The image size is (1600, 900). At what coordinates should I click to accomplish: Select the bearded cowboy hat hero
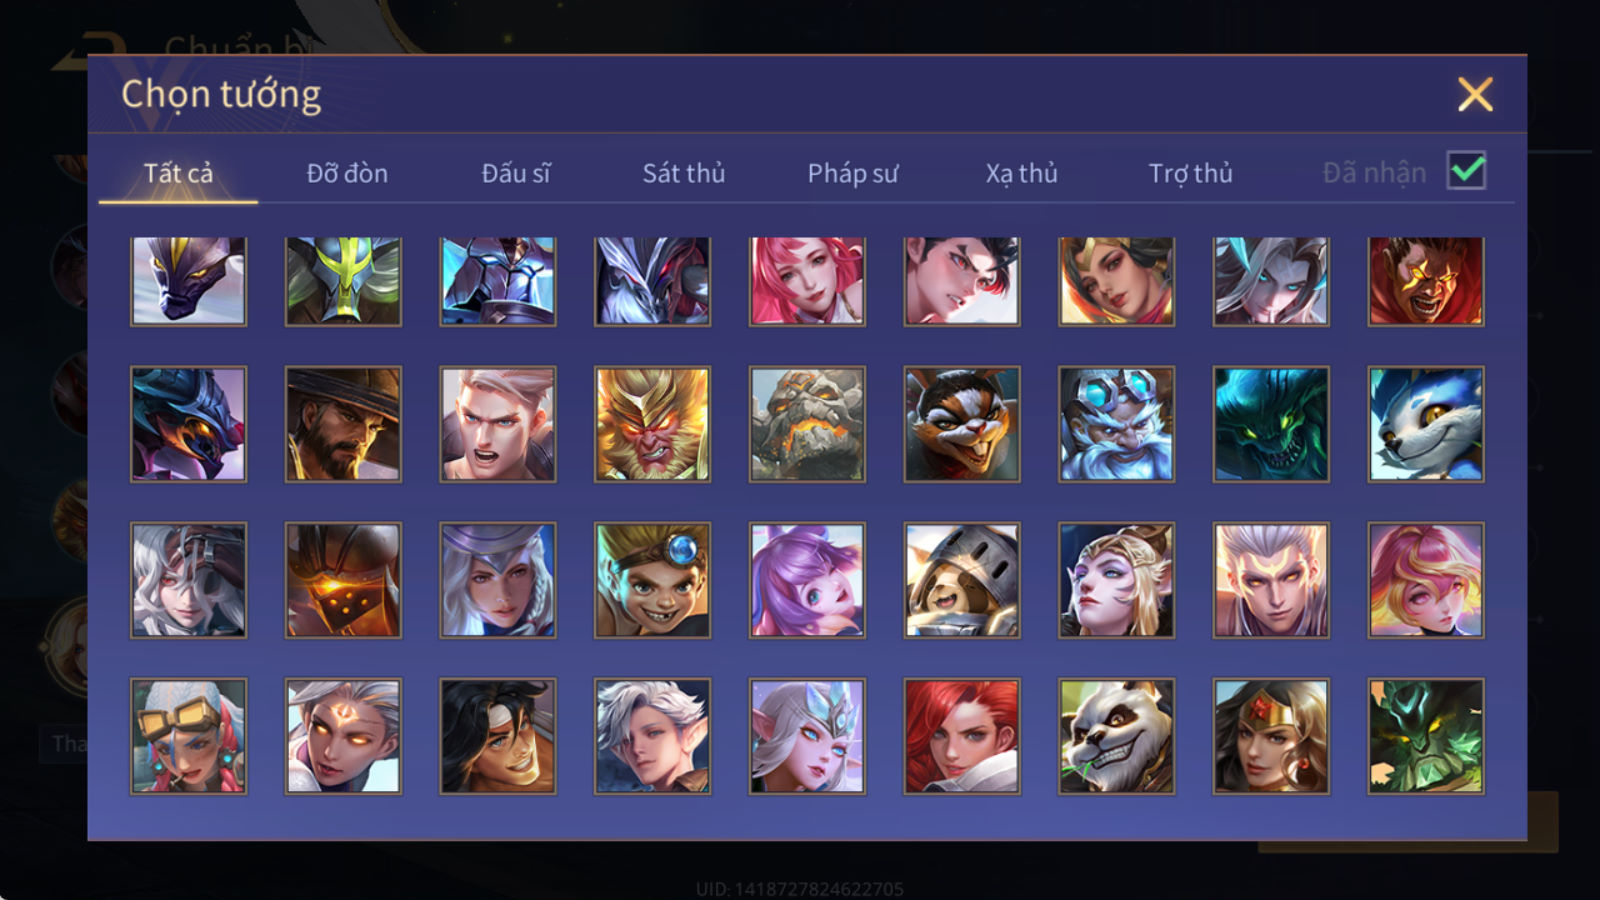click(343, 424)
